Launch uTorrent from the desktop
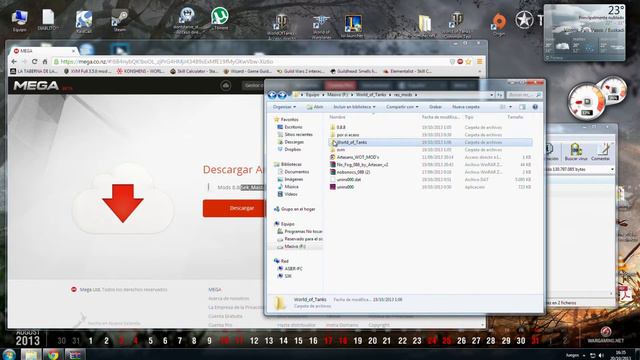The image size is (640, 360). pyautogui.click(x=220, y=19)
